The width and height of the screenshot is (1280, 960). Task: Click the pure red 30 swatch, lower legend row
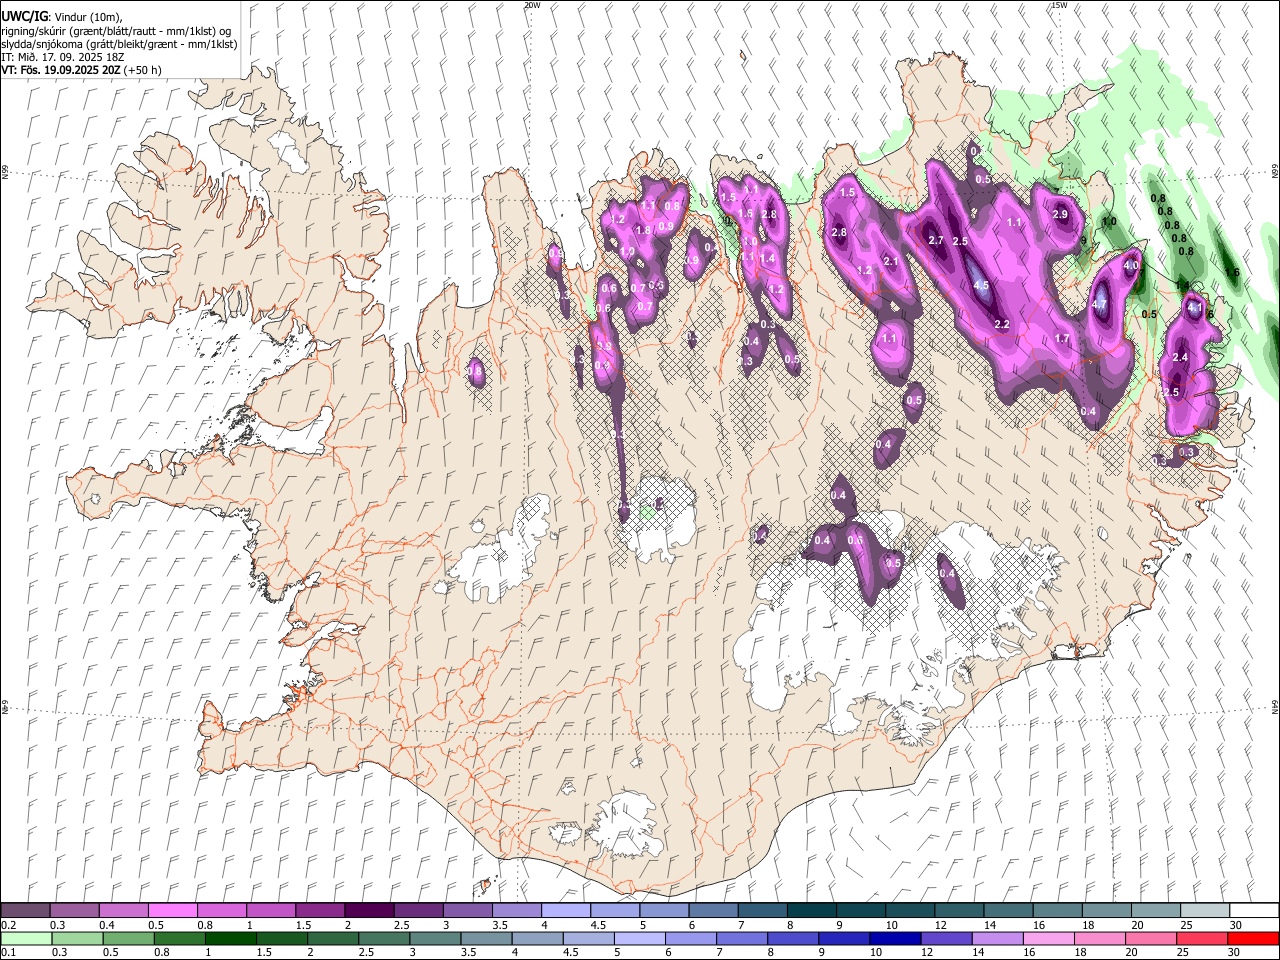click(x=1254, y=938)
